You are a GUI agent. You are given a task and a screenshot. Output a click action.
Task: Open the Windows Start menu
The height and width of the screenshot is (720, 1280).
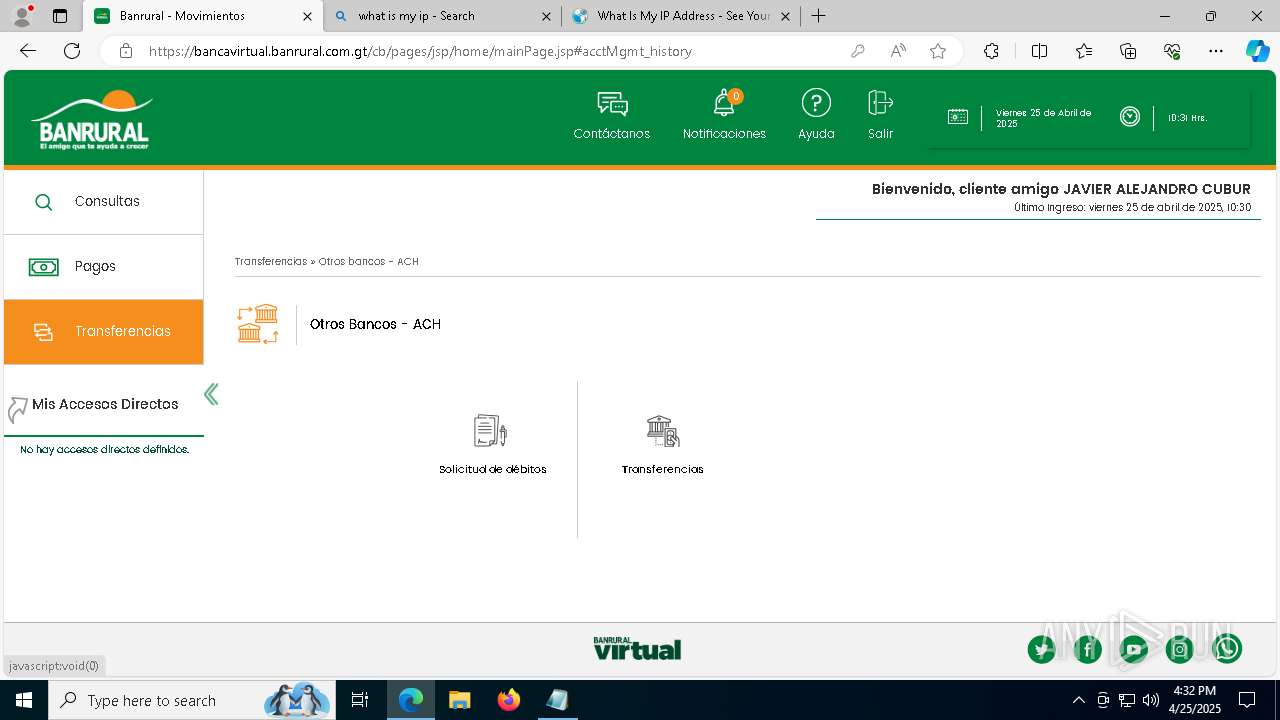coord(24,700)
